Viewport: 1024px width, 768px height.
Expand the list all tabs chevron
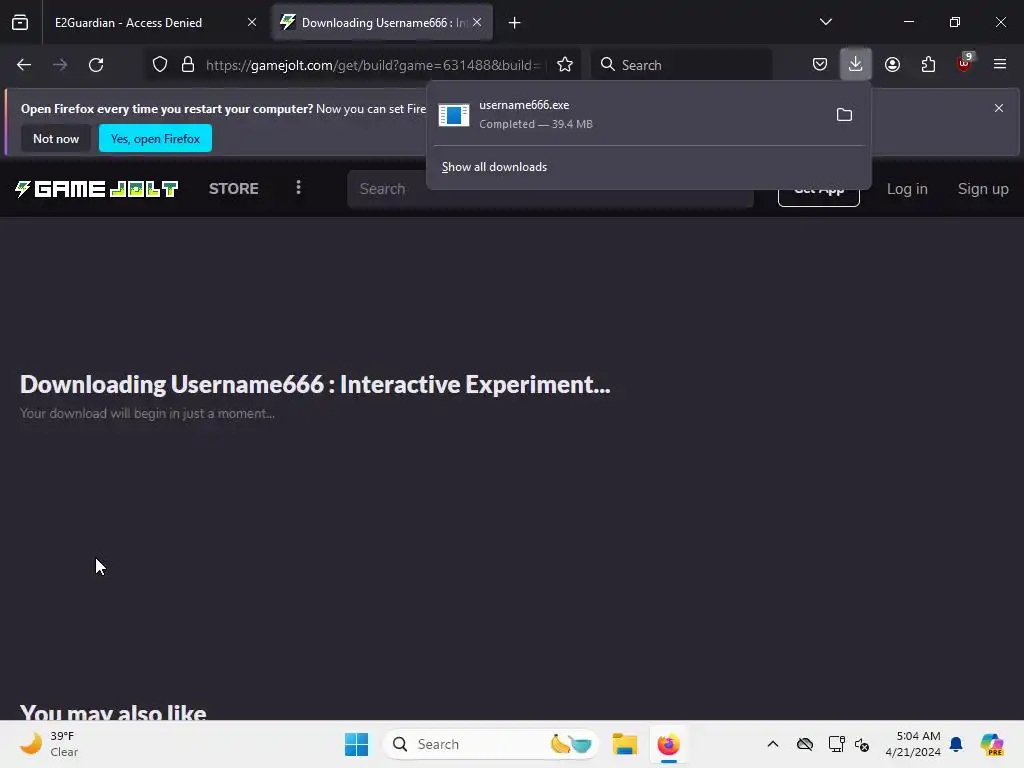[x=826, y=22]
